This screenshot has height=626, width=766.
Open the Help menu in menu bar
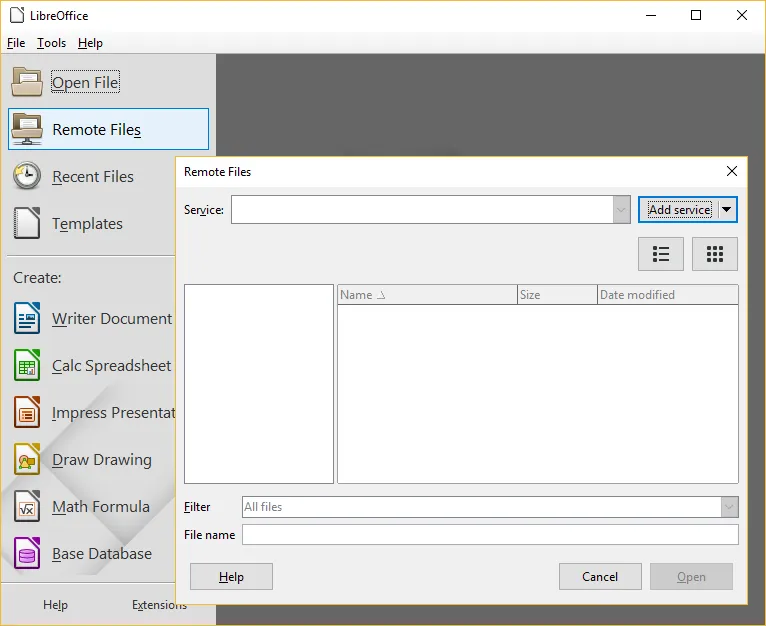pyautogui.click(x=90, y=43)
